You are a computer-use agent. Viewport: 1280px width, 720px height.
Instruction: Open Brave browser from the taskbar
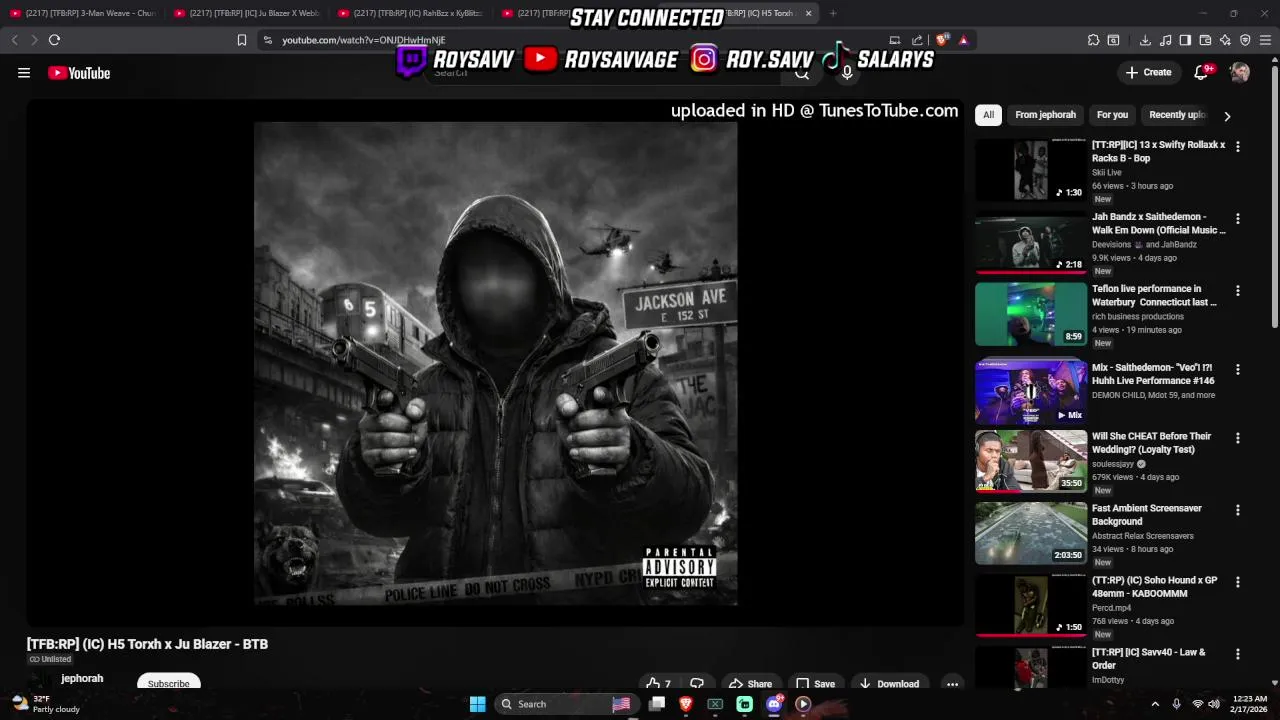[686, 704]
